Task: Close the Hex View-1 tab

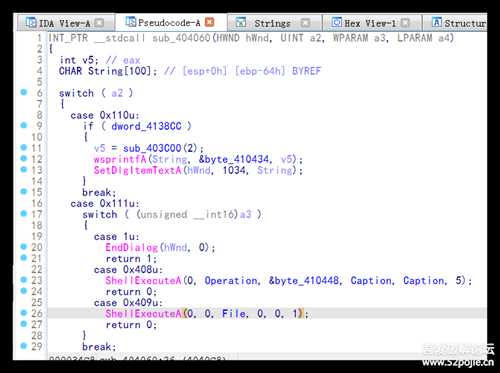Action: tap(405, 23)
